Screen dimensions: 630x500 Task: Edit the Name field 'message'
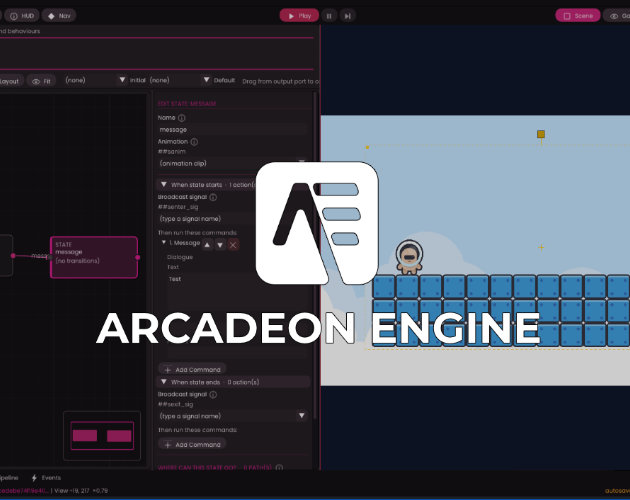point(232,129)
